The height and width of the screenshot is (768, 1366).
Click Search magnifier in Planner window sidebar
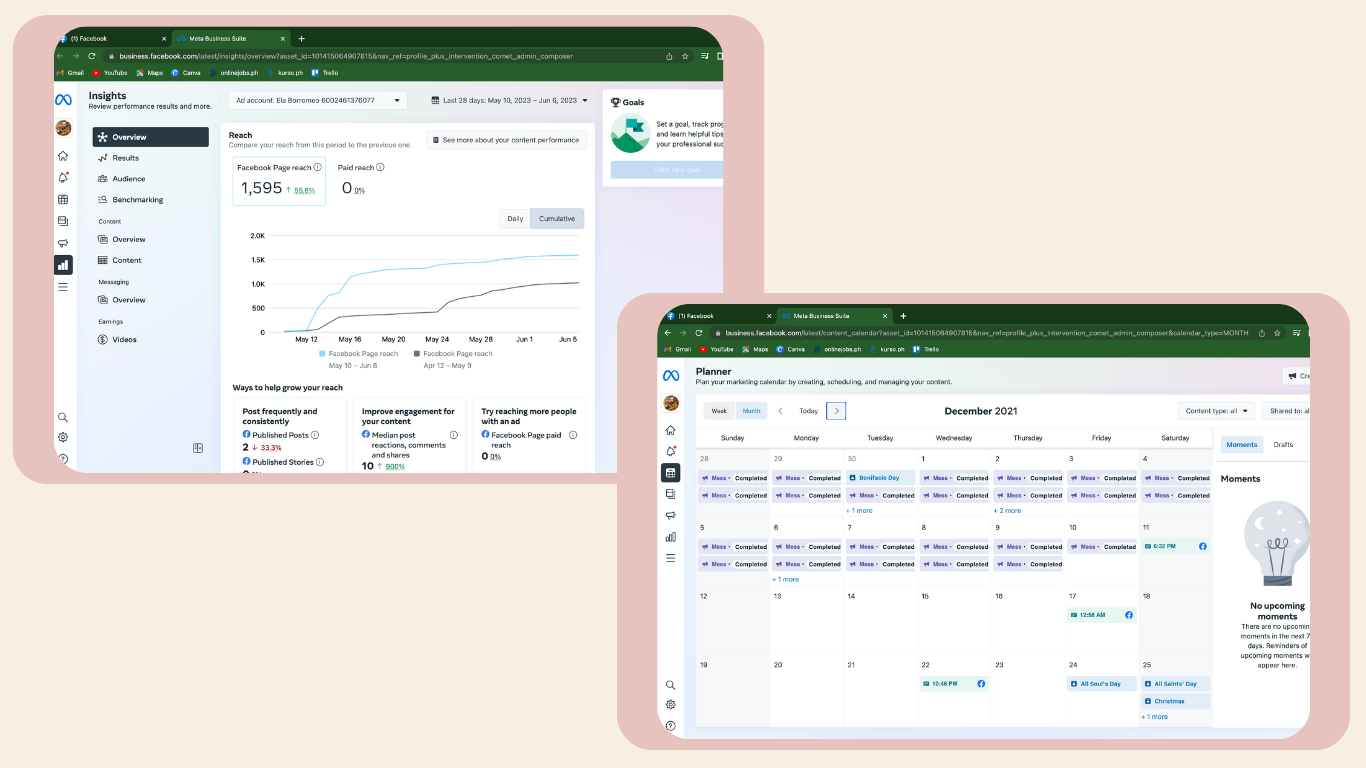pos(670,685)
